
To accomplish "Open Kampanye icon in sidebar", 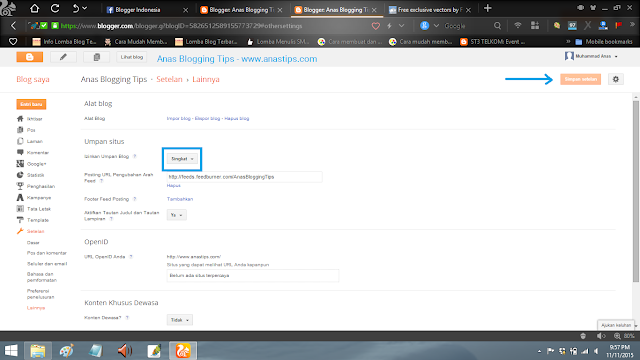I will (x=20, y=198).
